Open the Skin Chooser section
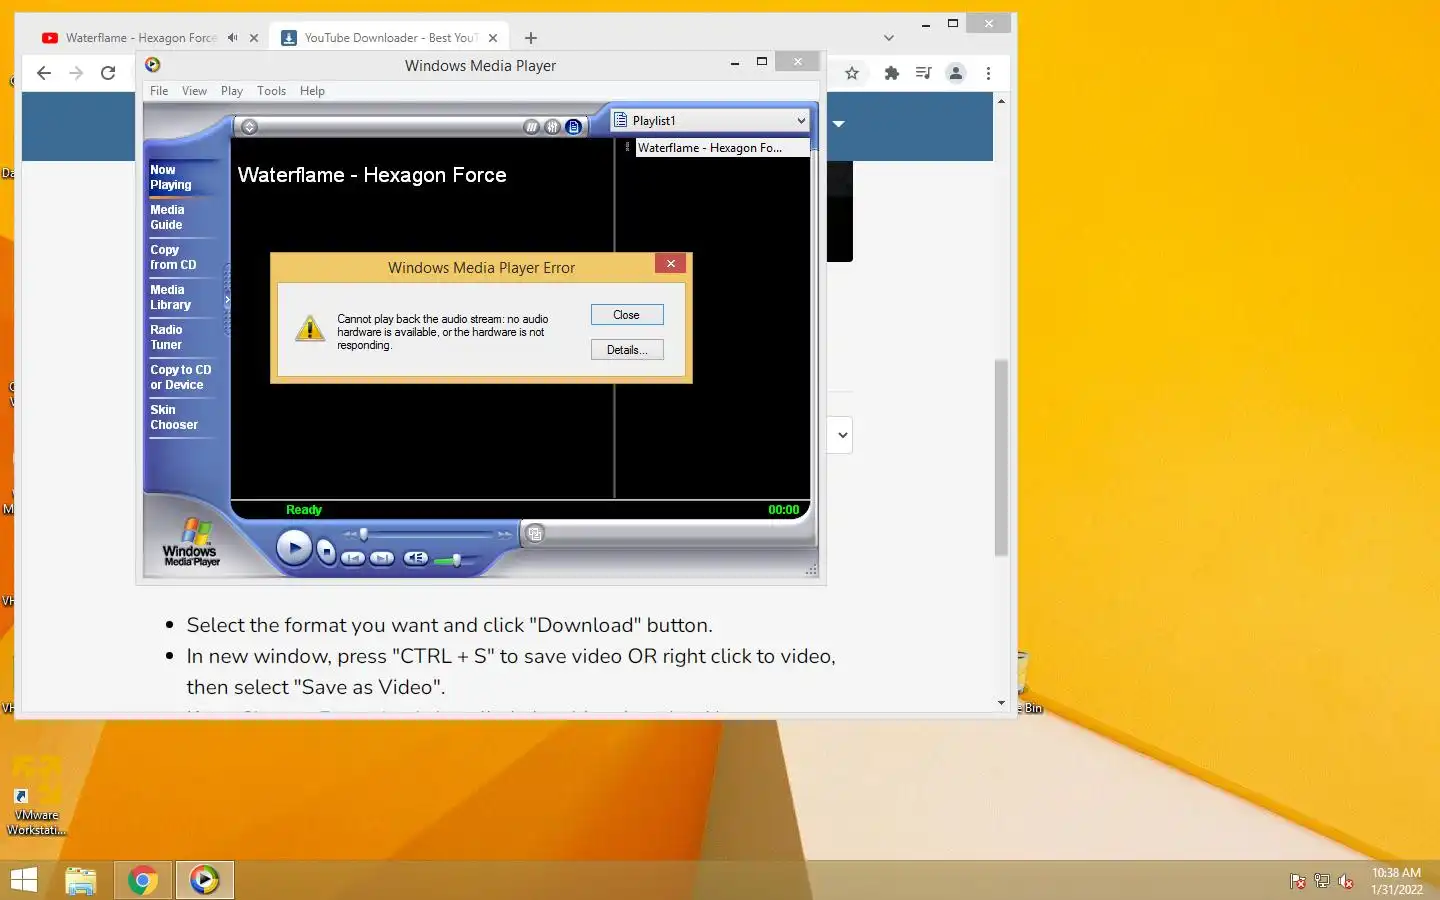 click(174, 417)
